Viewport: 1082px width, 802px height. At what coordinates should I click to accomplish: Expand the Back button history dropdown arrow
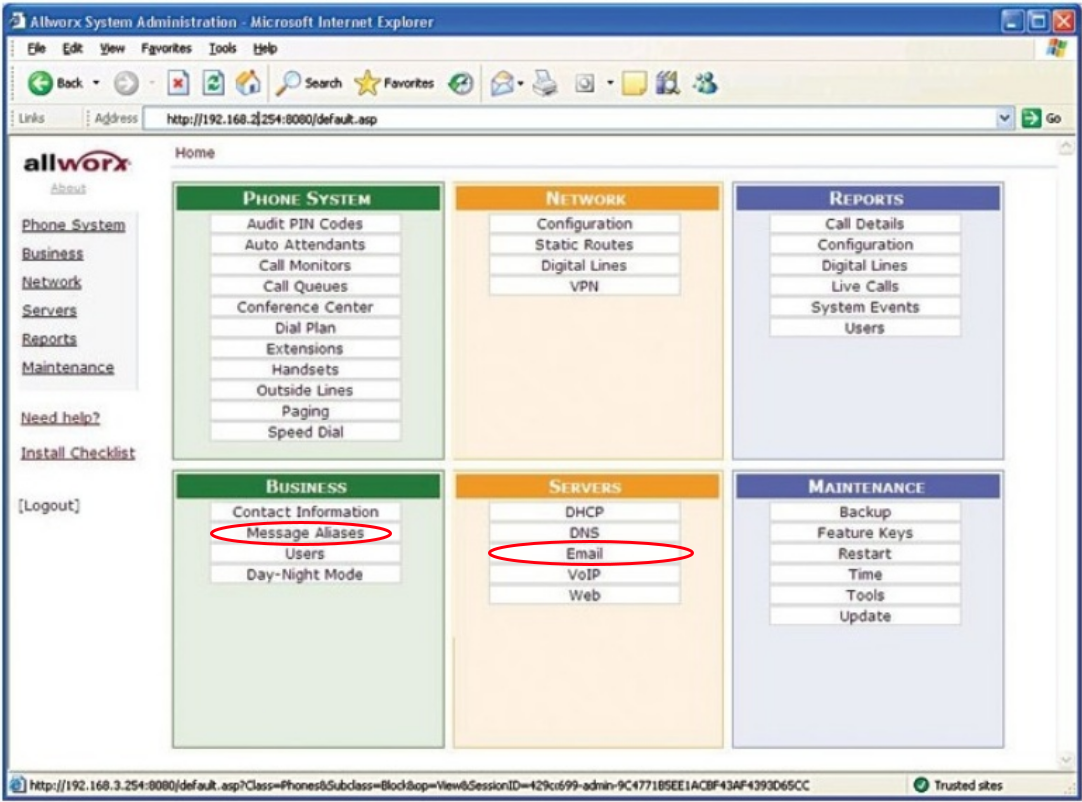(96, 84)
